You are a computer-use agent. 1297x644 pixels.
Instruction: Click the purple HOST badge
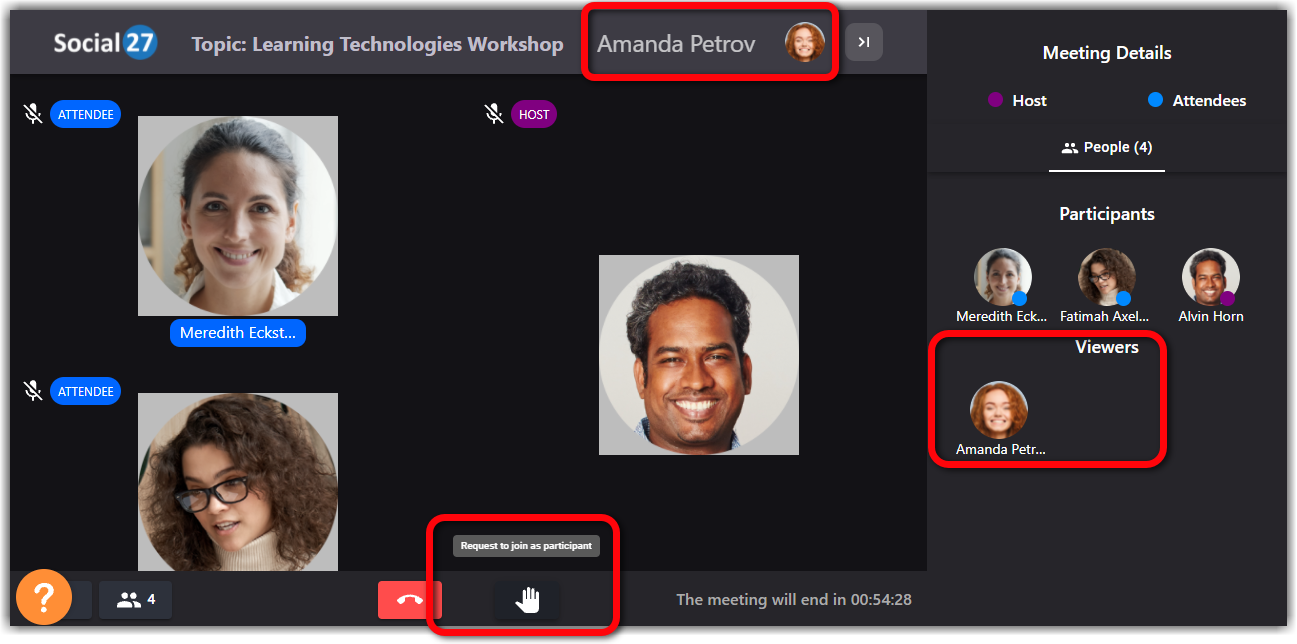coord(534,114)
